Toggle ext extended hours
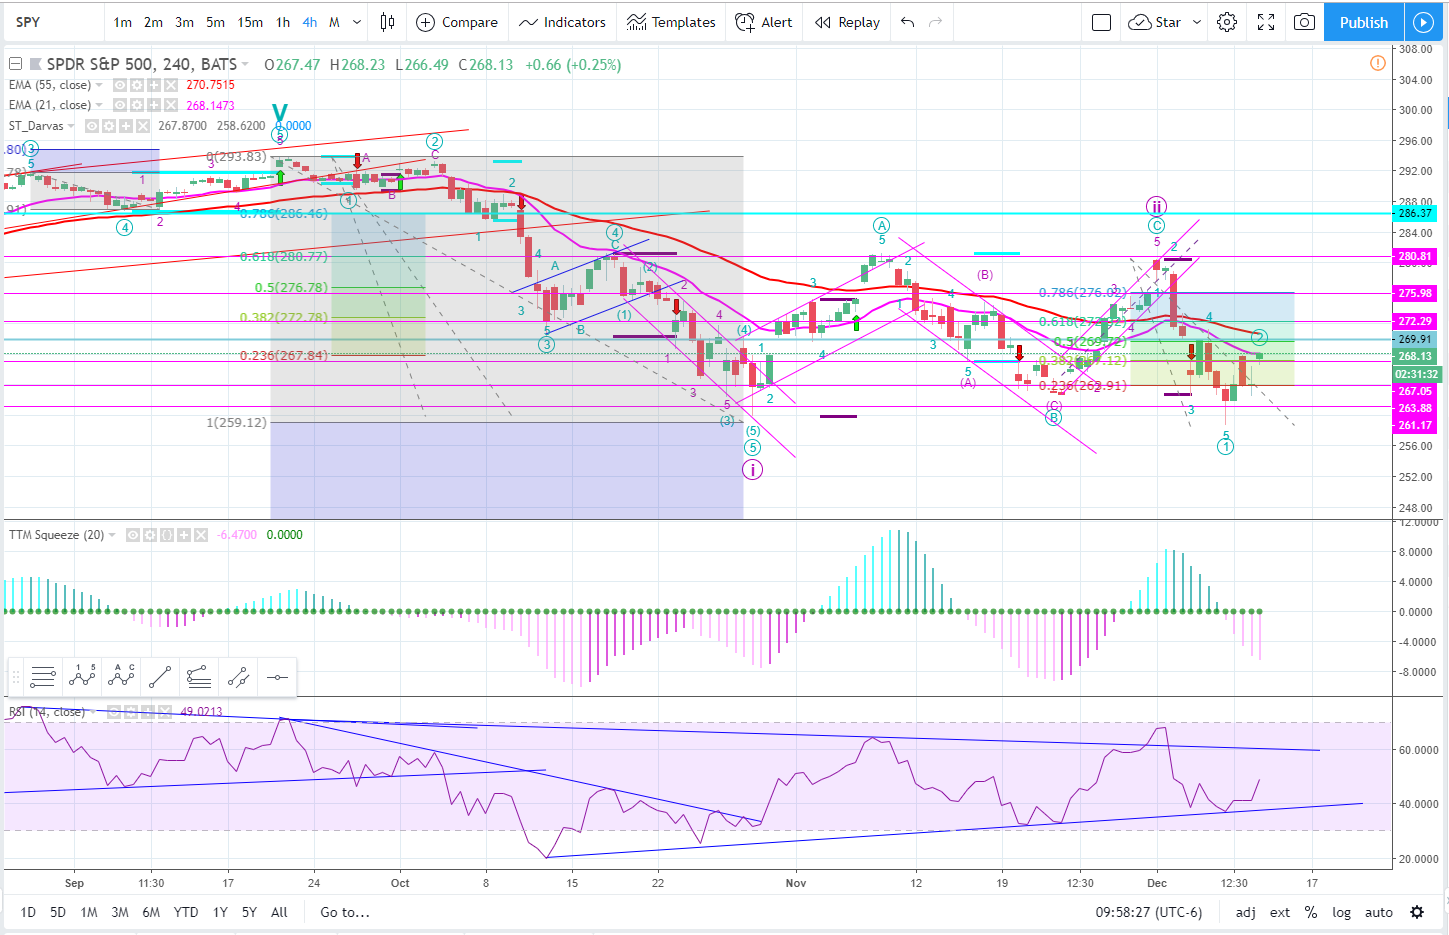This screenshot has width=1449, height=935. pos(1280,912)
